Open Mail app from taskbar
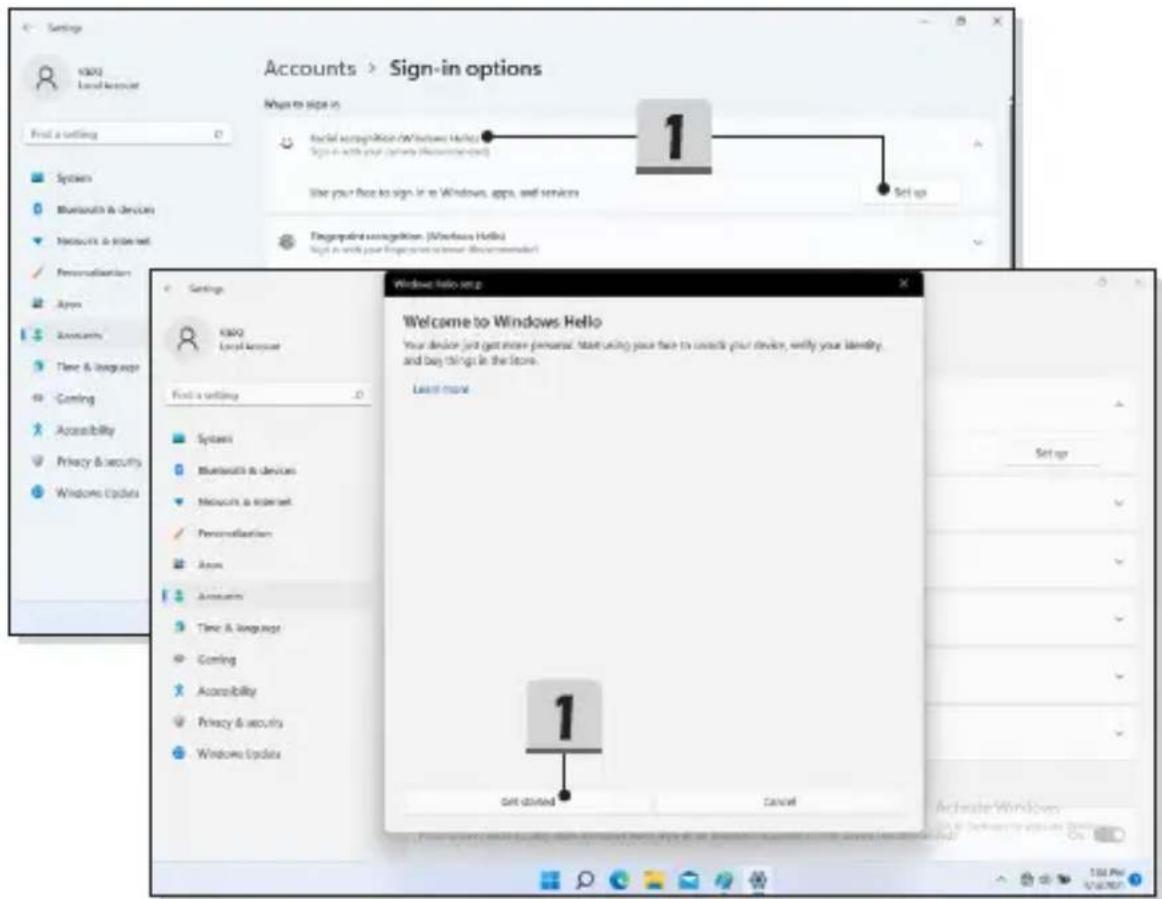 click(x=688, y=880)
